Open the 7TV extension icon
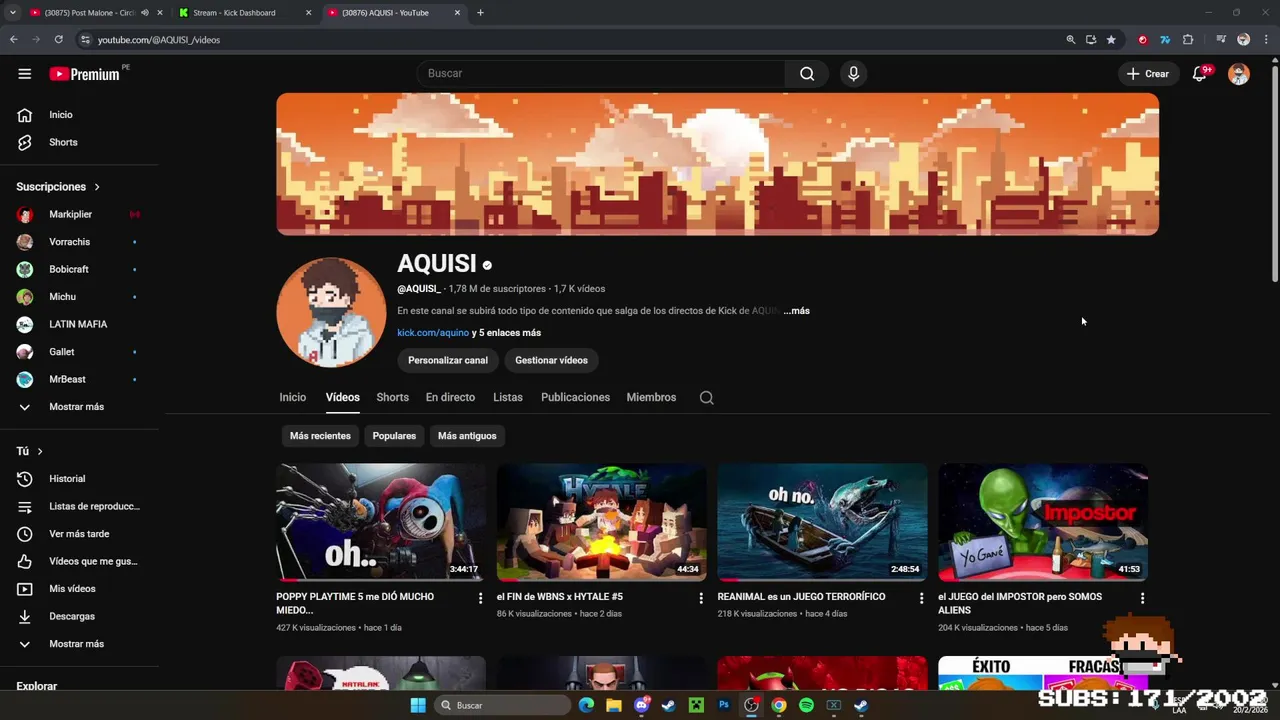This screenshot has height=720, width=1280. 1165,39
